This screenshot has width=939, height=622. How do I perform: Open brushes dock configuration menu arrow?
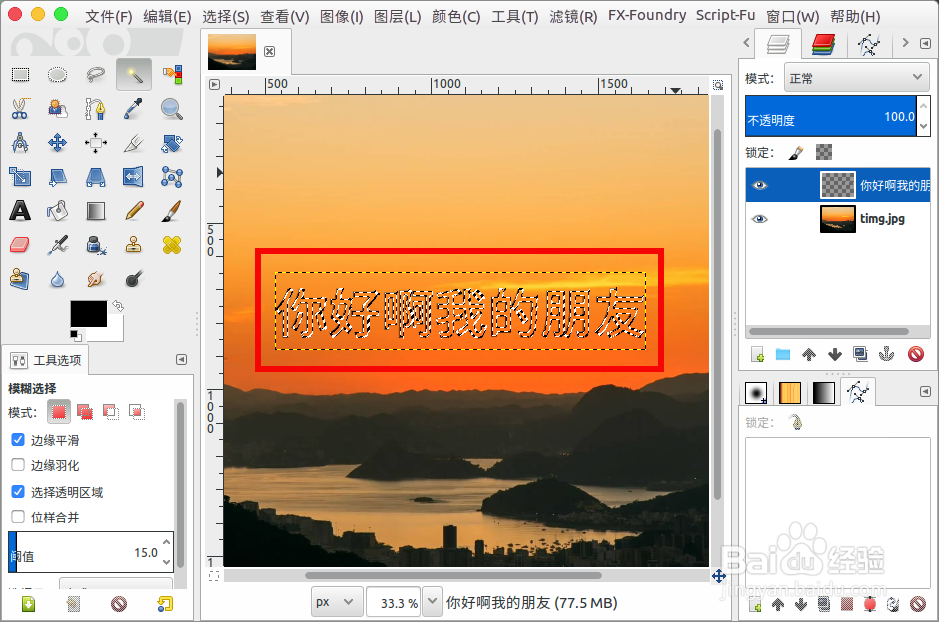coord(925,392)
